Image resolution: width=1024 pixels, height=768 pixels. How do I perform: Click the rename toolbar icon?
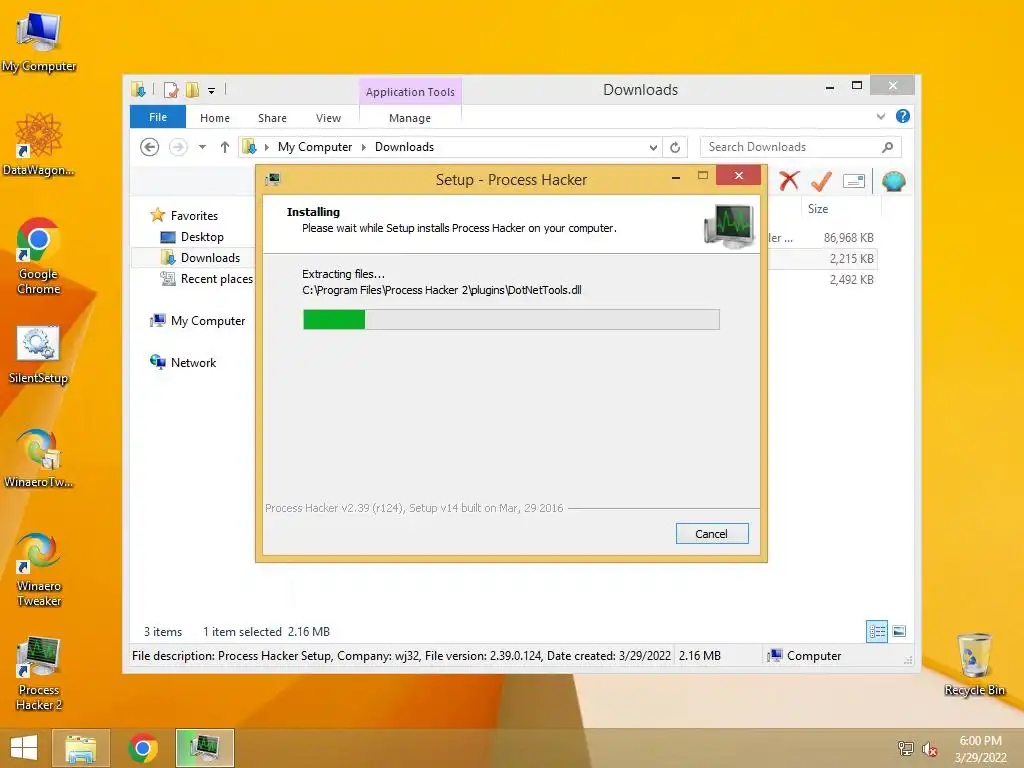pyautogui.click(x=854, y=181)
